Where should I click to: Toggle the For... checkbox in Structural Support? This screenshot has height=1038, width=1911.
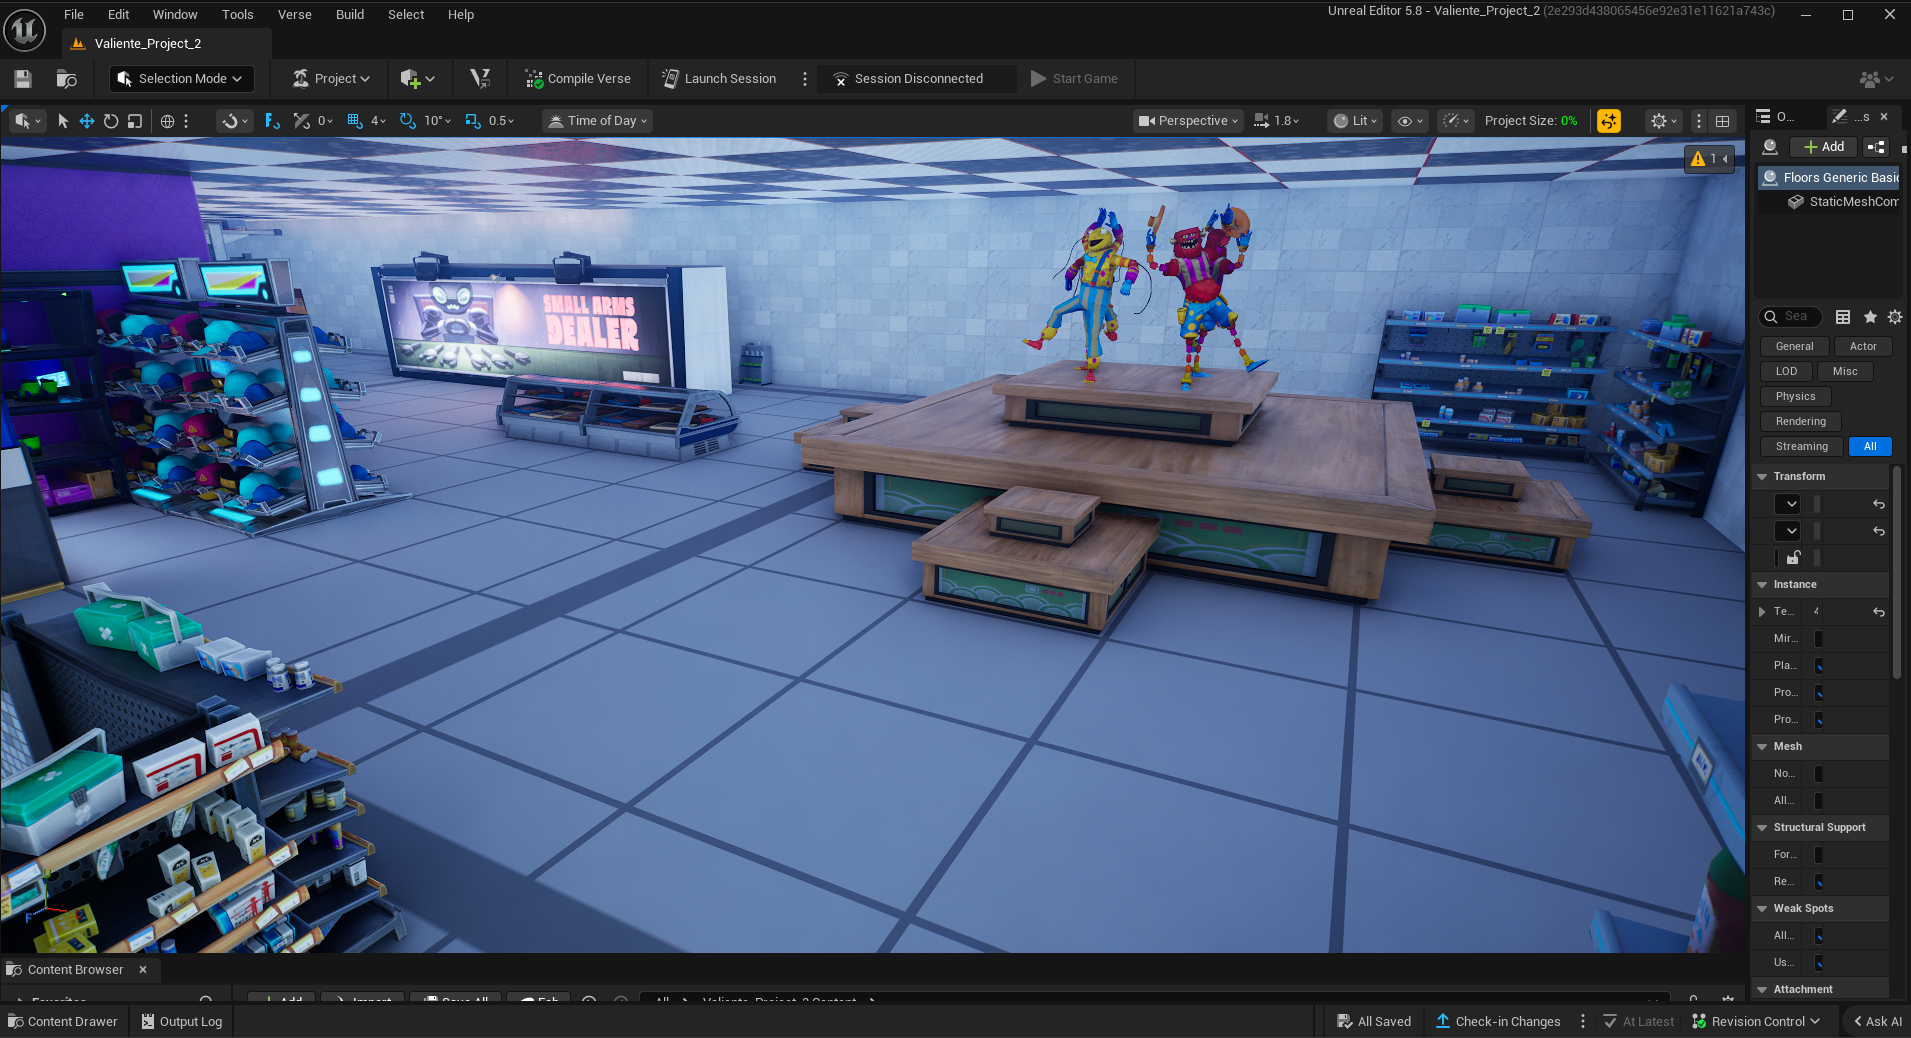(1818, 855)
